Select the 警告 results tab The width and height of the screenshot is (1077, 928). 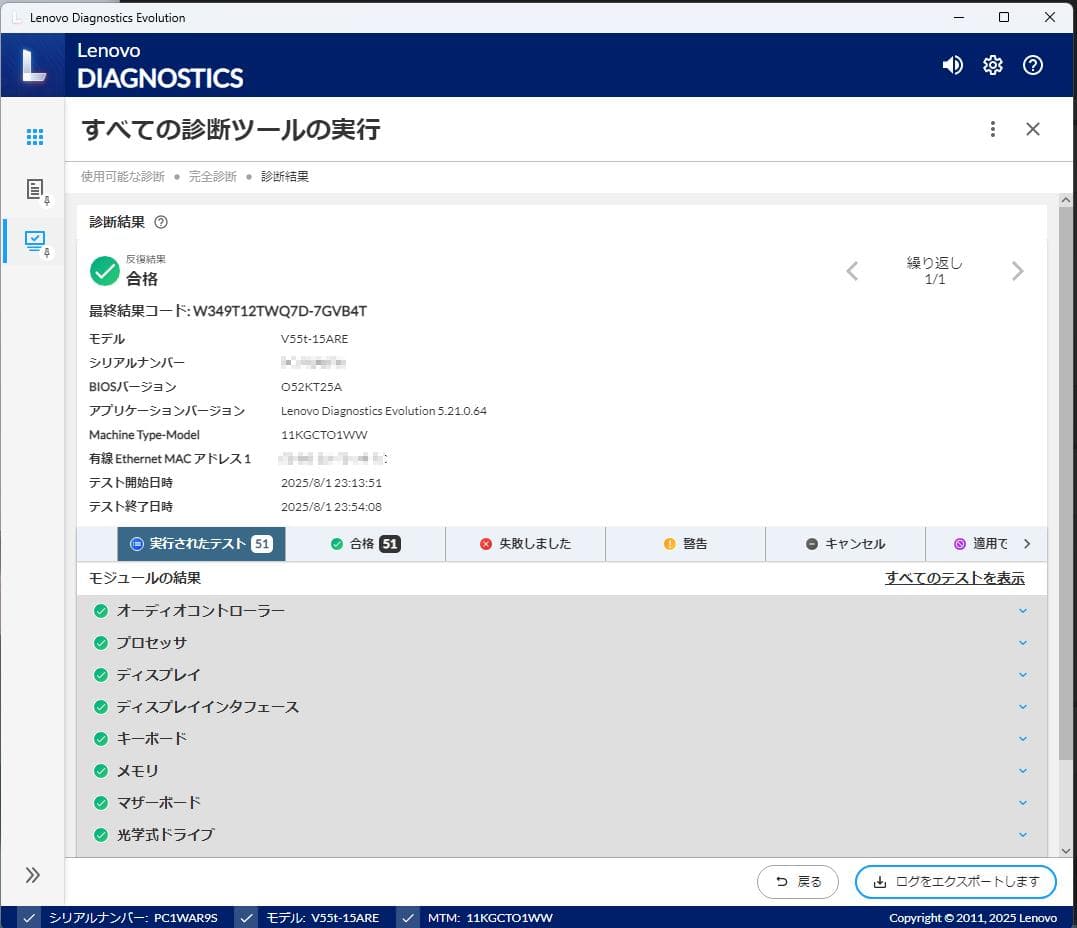pyautogui.click(x=685, y=543)
